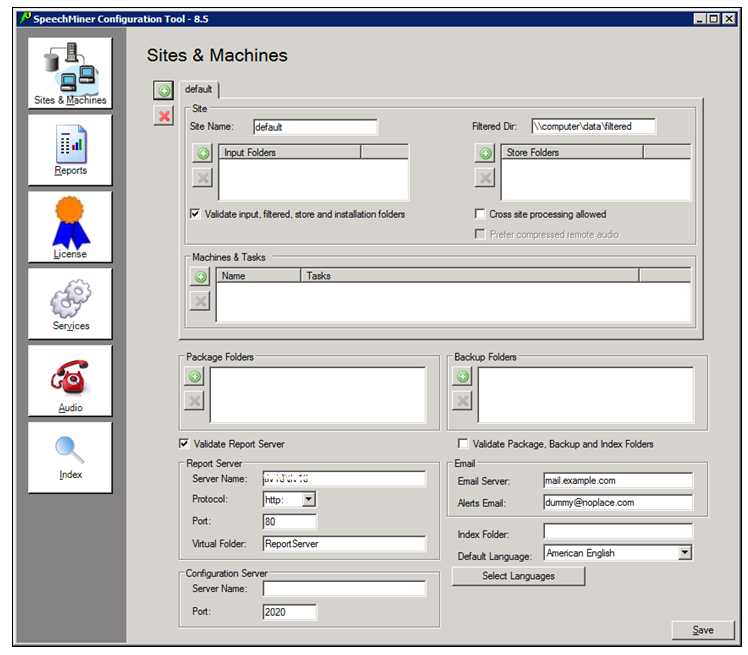Image resolution: width=748 pixels, height=655 pixels.
Task: Add an Input Folder with green plus
Action: [x=201, y=153]
